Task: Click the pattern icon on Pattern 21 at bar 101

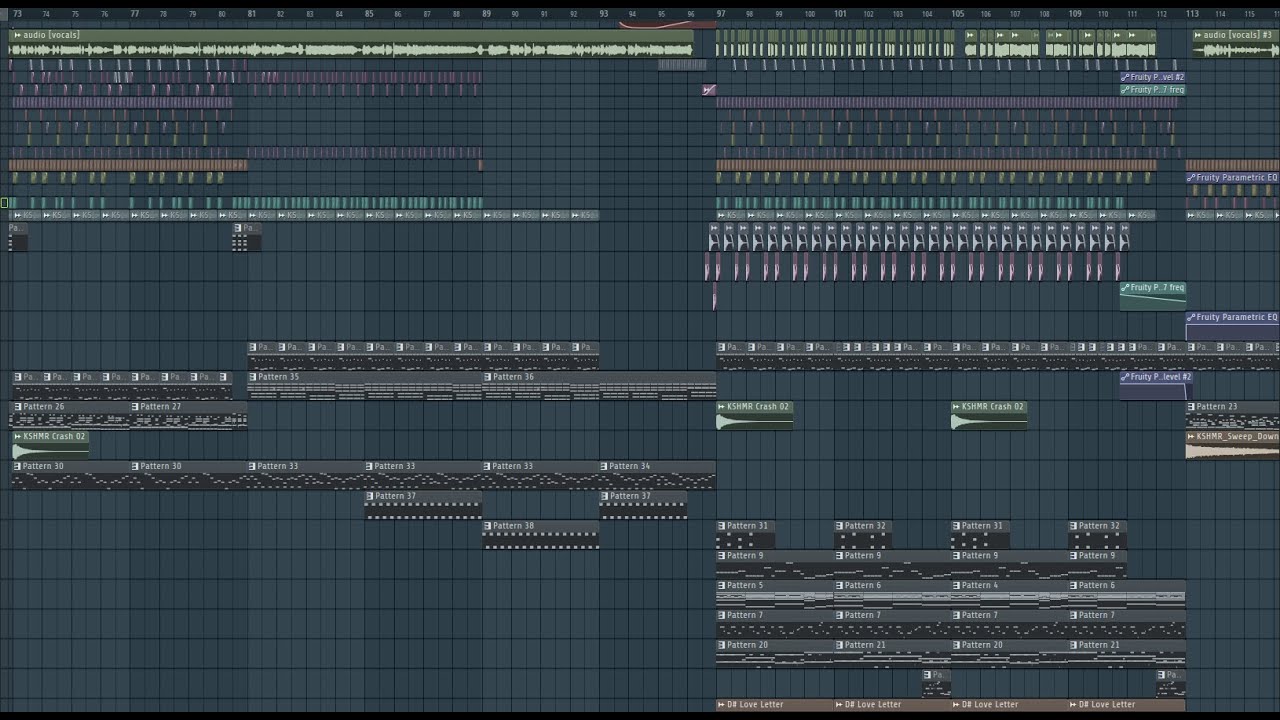Action: [840, 645]
